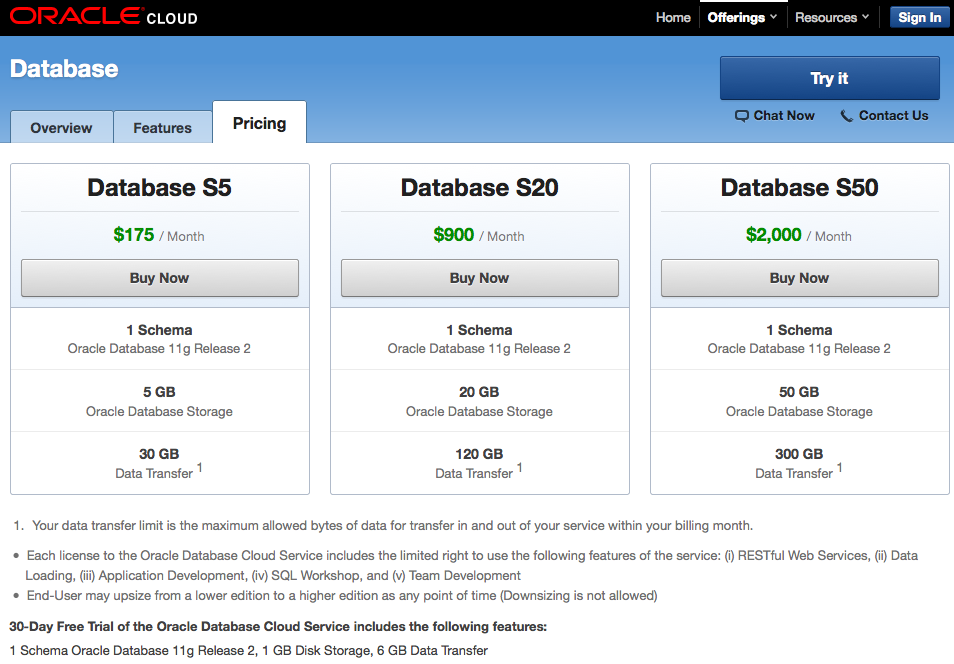
Task: Switch to the Overview tab
Action: pyautogui.click(x=61, y=127)
